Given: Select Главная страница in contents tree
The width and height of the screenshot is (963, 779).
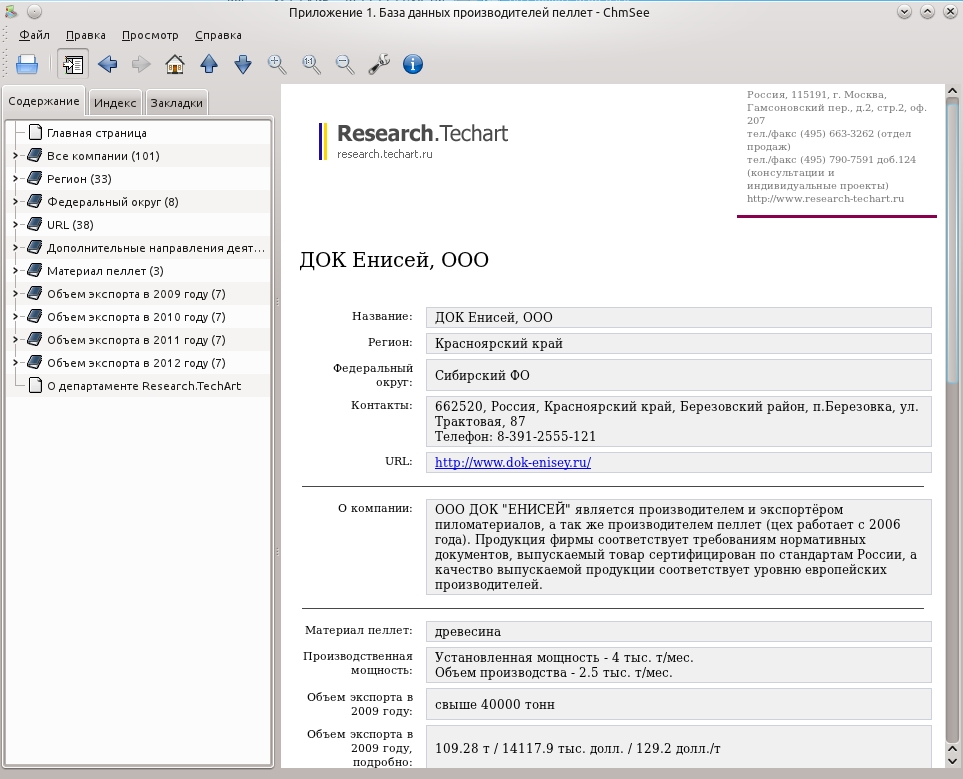Looking at the screenshot, I should click(96, 133).
